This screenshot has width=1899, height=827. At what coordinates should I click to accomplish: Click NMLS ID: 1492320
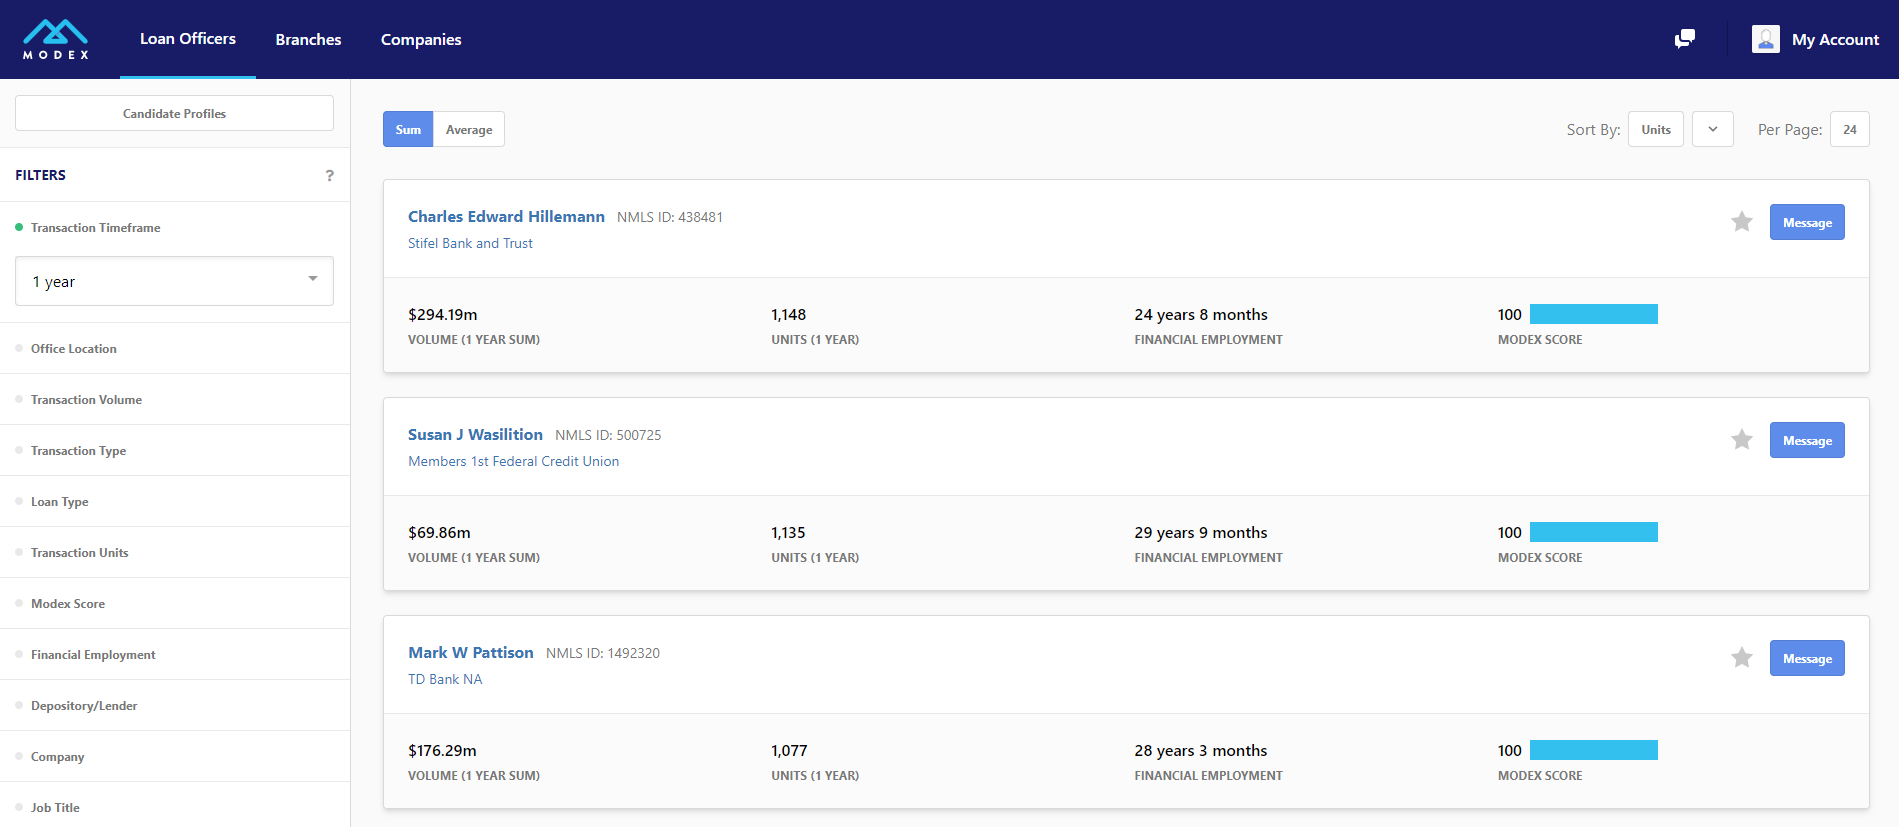603,653
